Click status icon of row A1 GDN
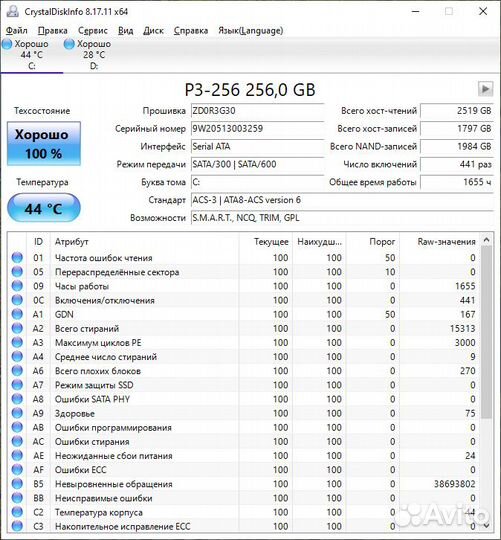The width and height of the screenshot is (501, 540). 17,314
